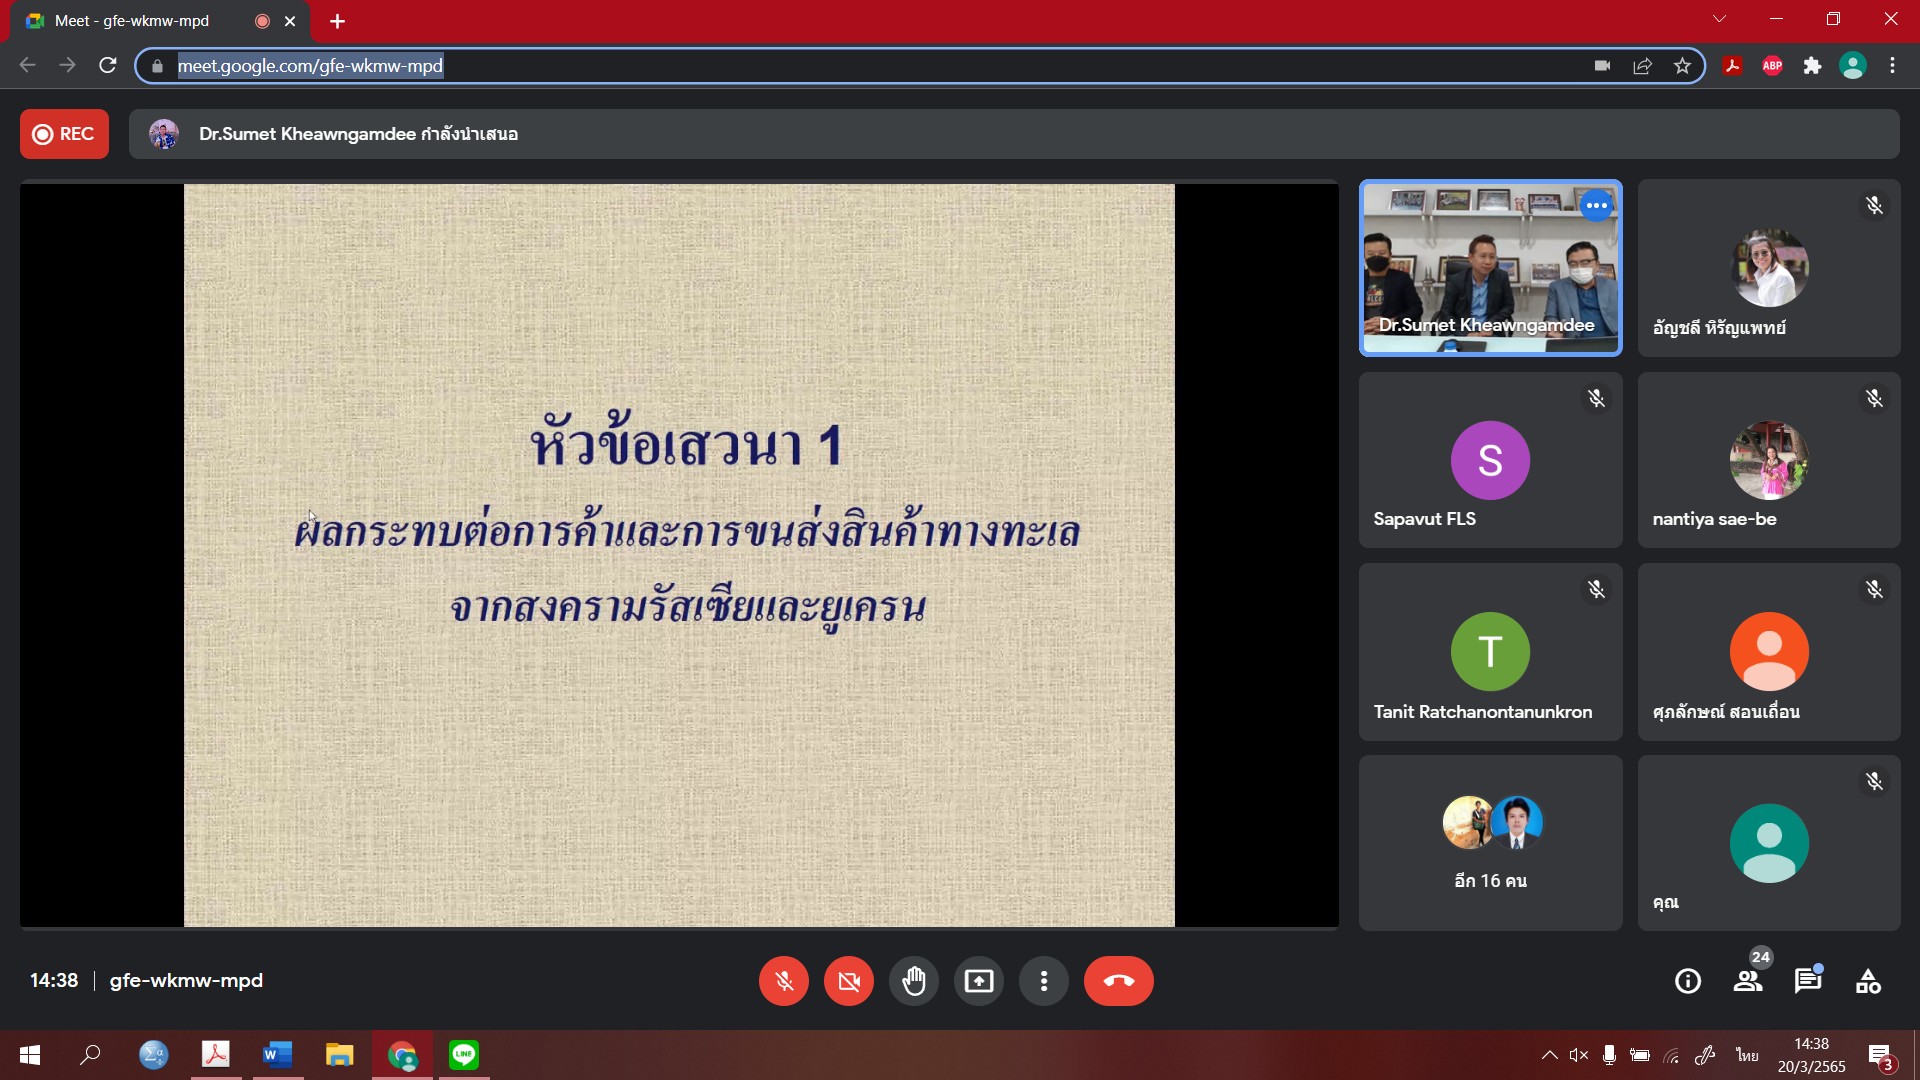This screenshot has width=1920, height=1080.
Task: Open a new browser tab
Action: coord(337,21)
